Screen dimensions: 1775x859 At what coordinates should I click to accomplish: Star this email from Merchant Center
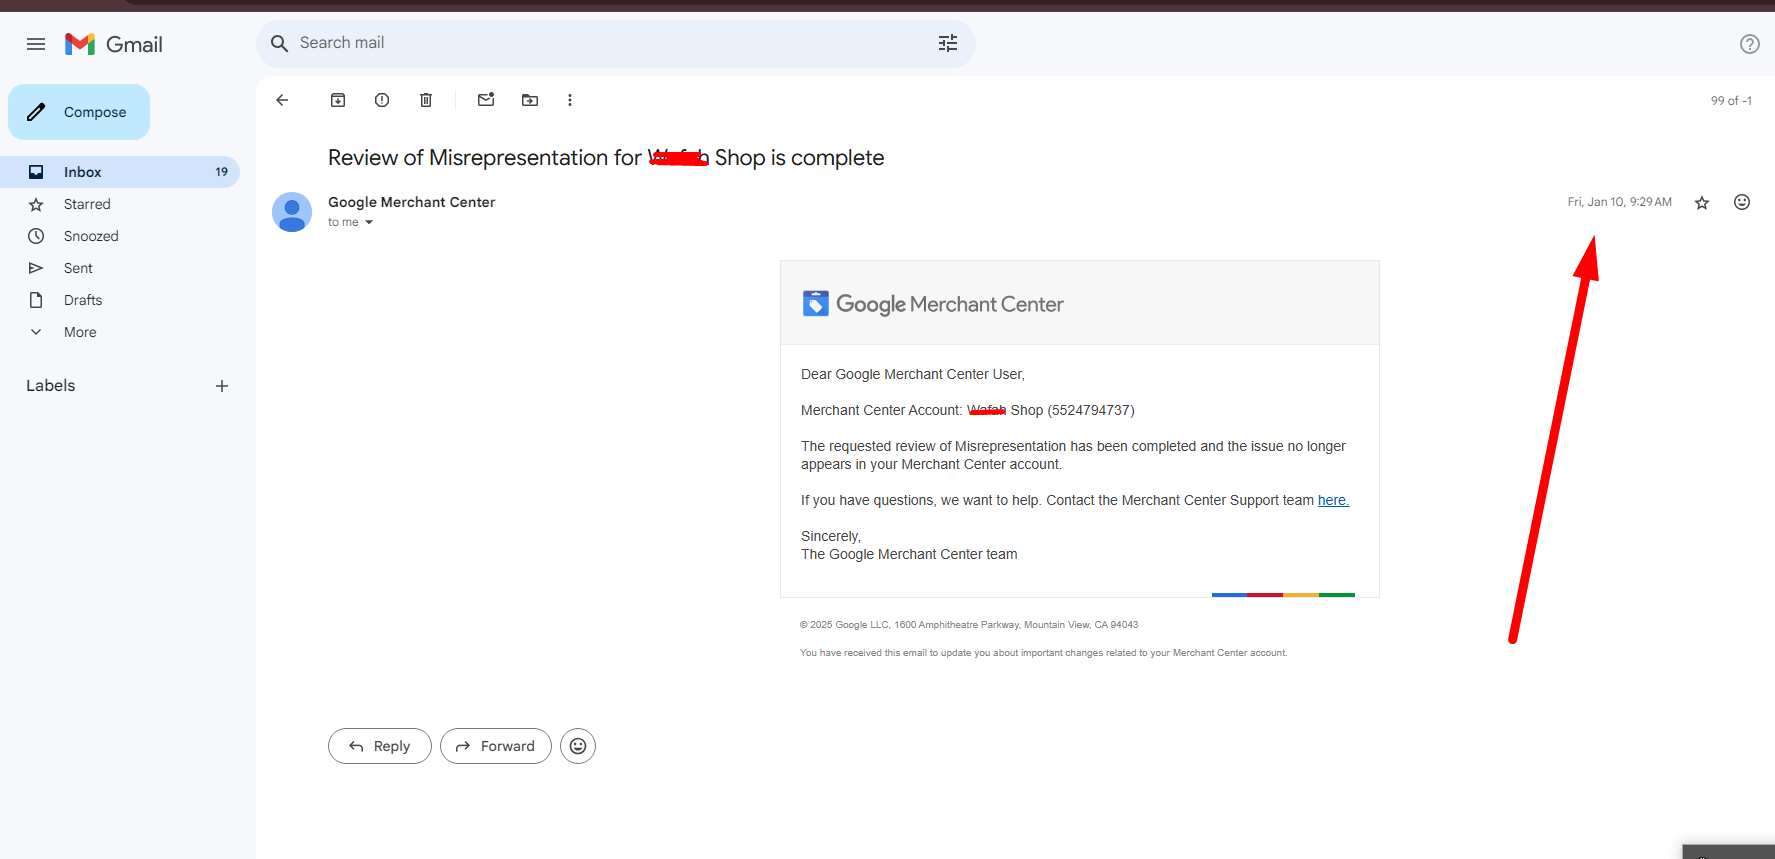(1702, 203)
